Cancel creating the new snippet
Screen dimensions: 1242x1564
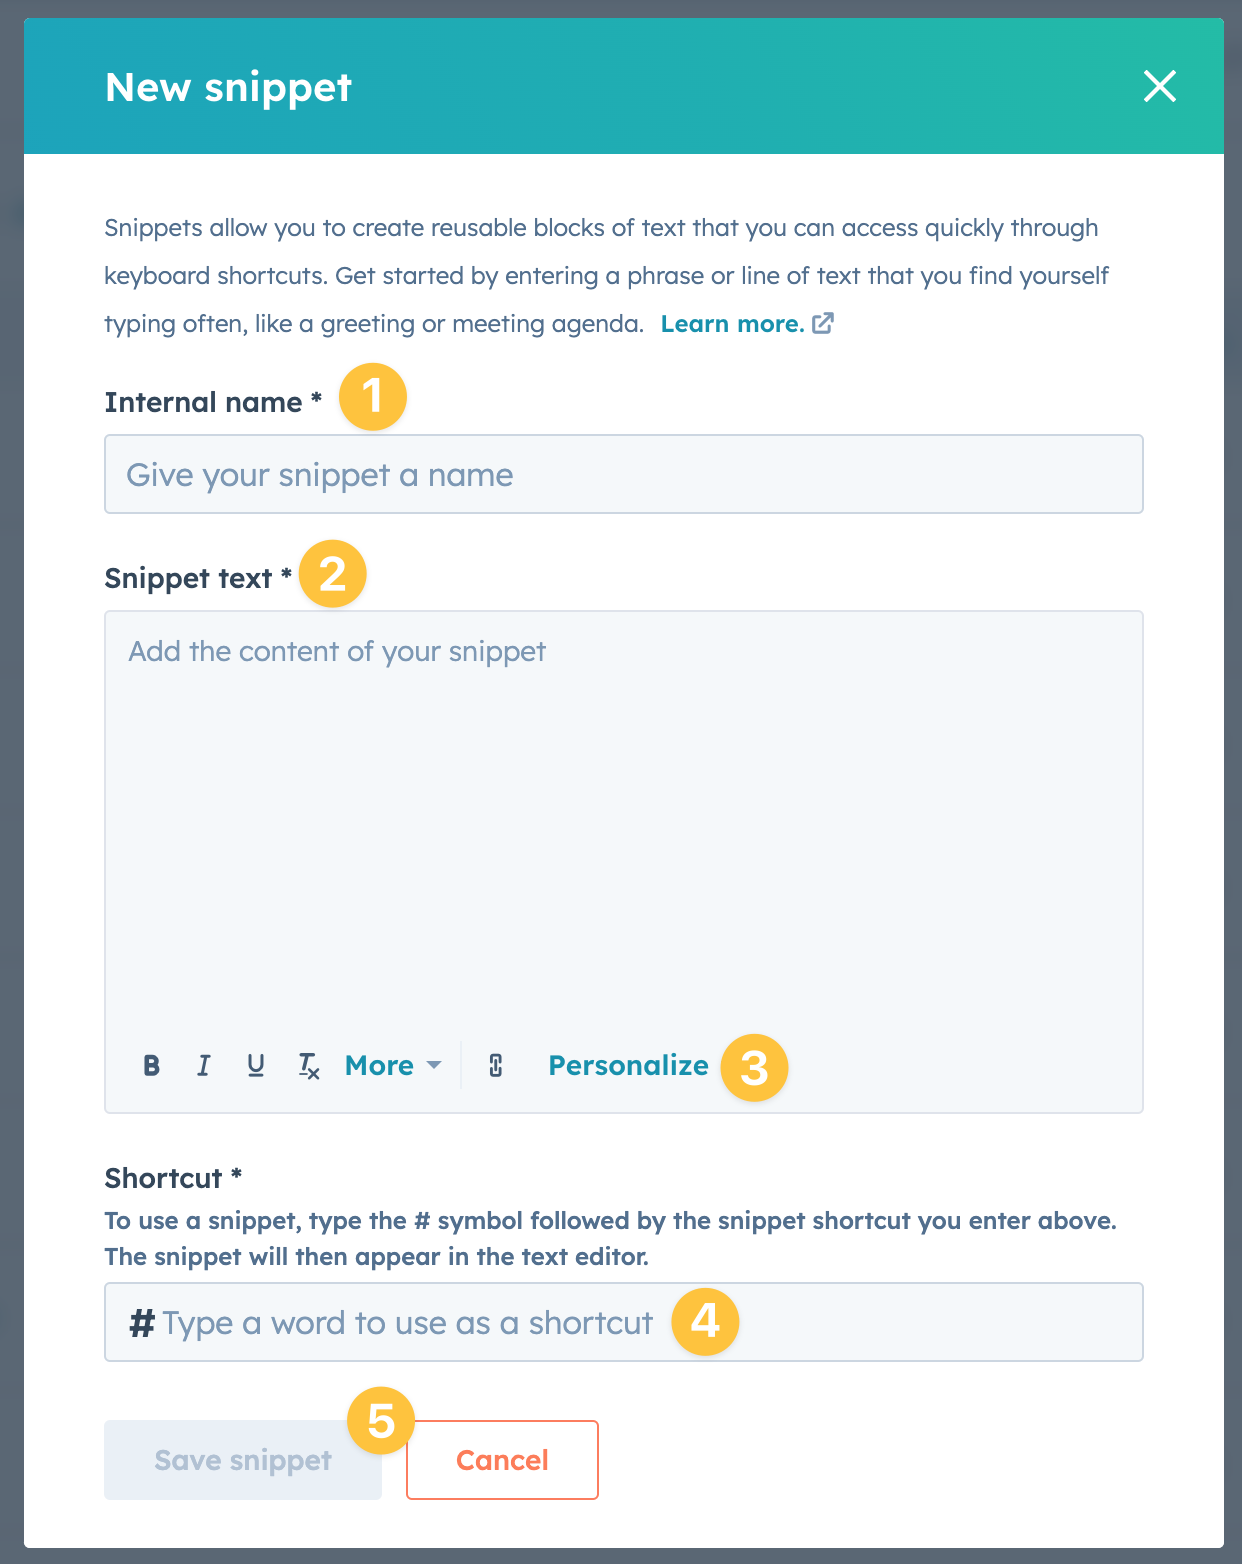[x=502, y=1460]
